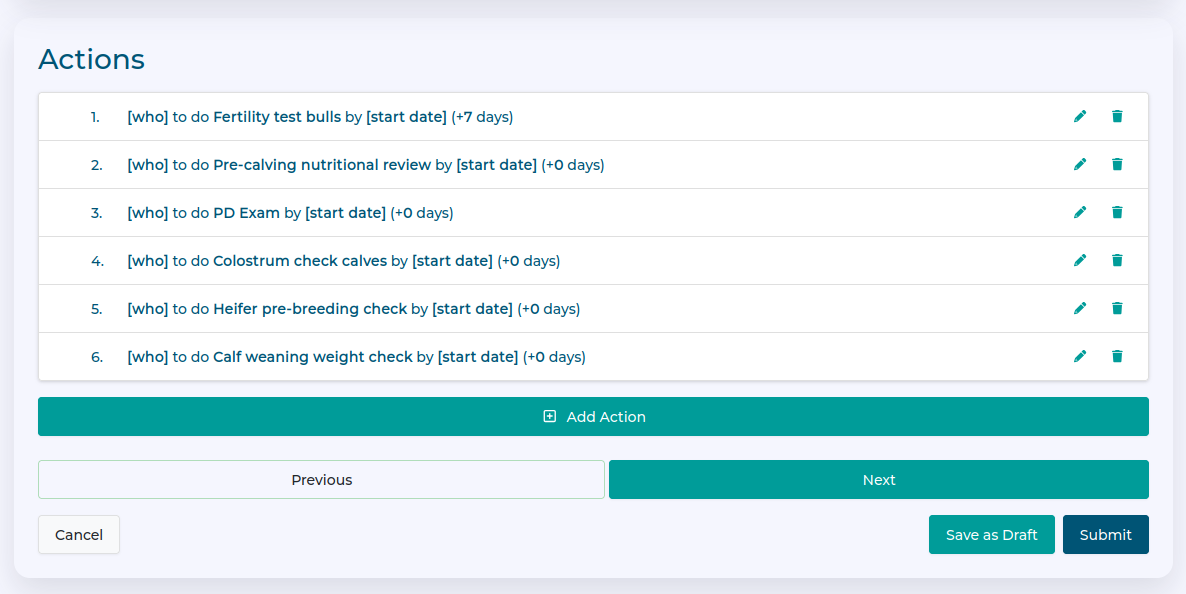The height and width of the screenshot is (594, 1186).
Task: Delete the Colostrum check calves action
Action: point(1117,260)
